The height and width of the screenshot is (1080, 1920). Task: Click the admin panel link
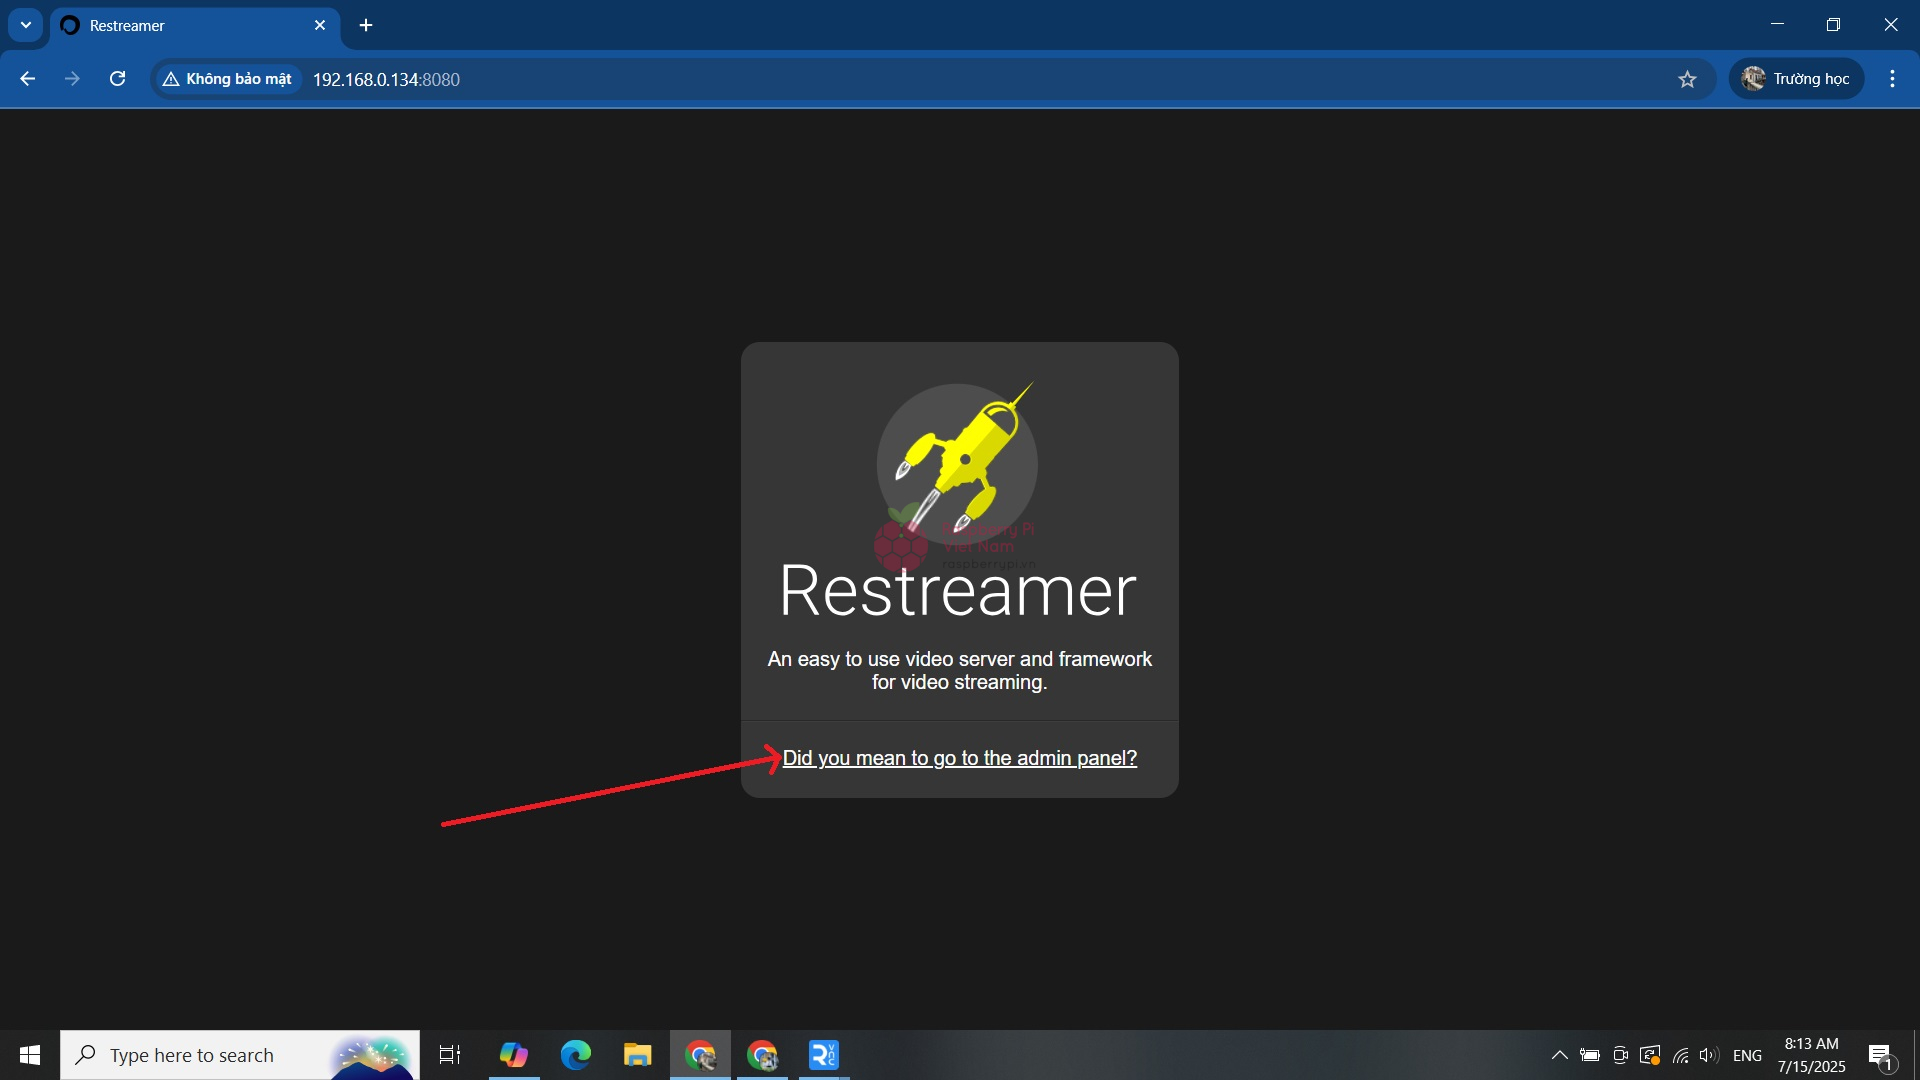point(959,758)
